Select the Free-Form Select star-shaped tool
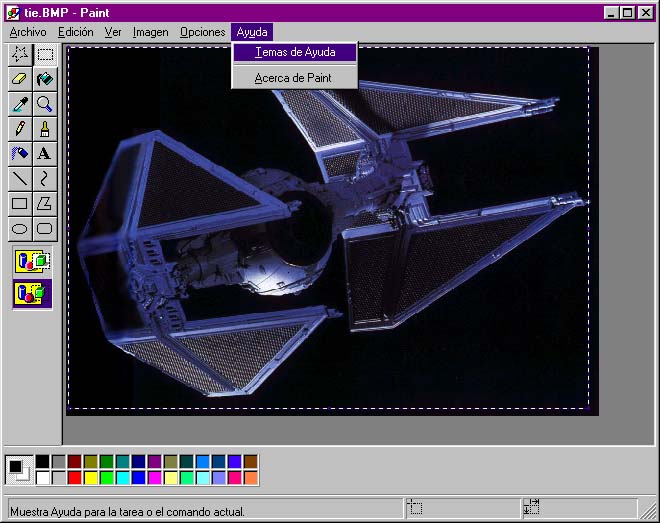The width and height of the screenshot is (660, 523). coord(20,54)
